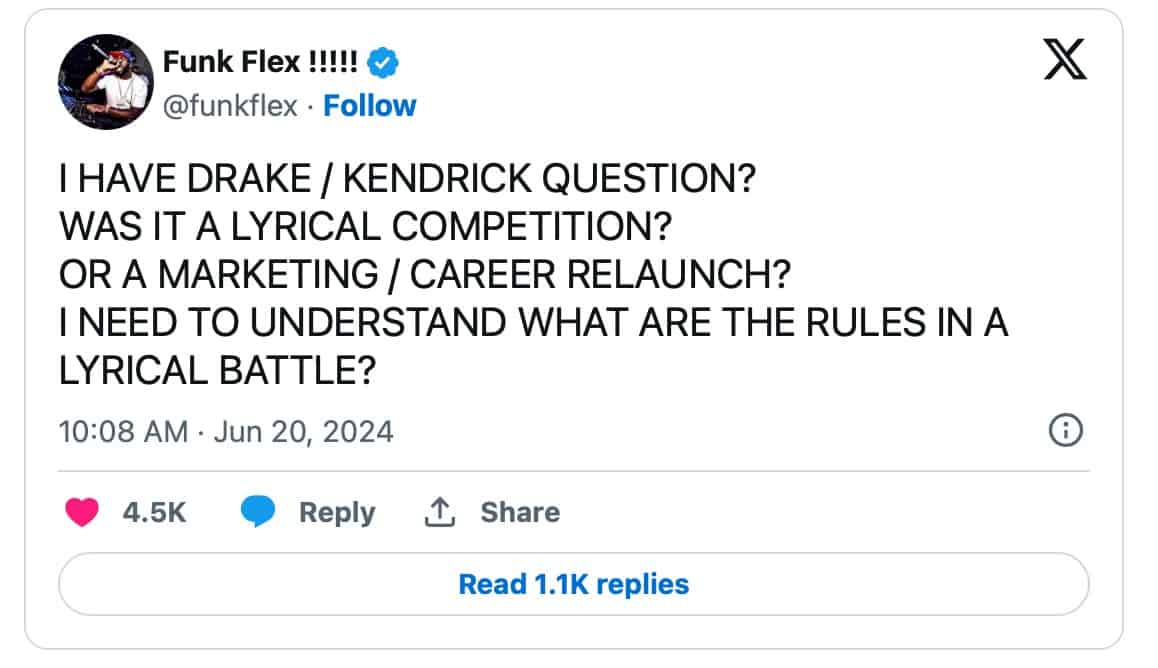This screenshot has width=1158, height=668.
Task: Click the Funk Flex !!!!! display name
Action: click(x=260, y=62)
